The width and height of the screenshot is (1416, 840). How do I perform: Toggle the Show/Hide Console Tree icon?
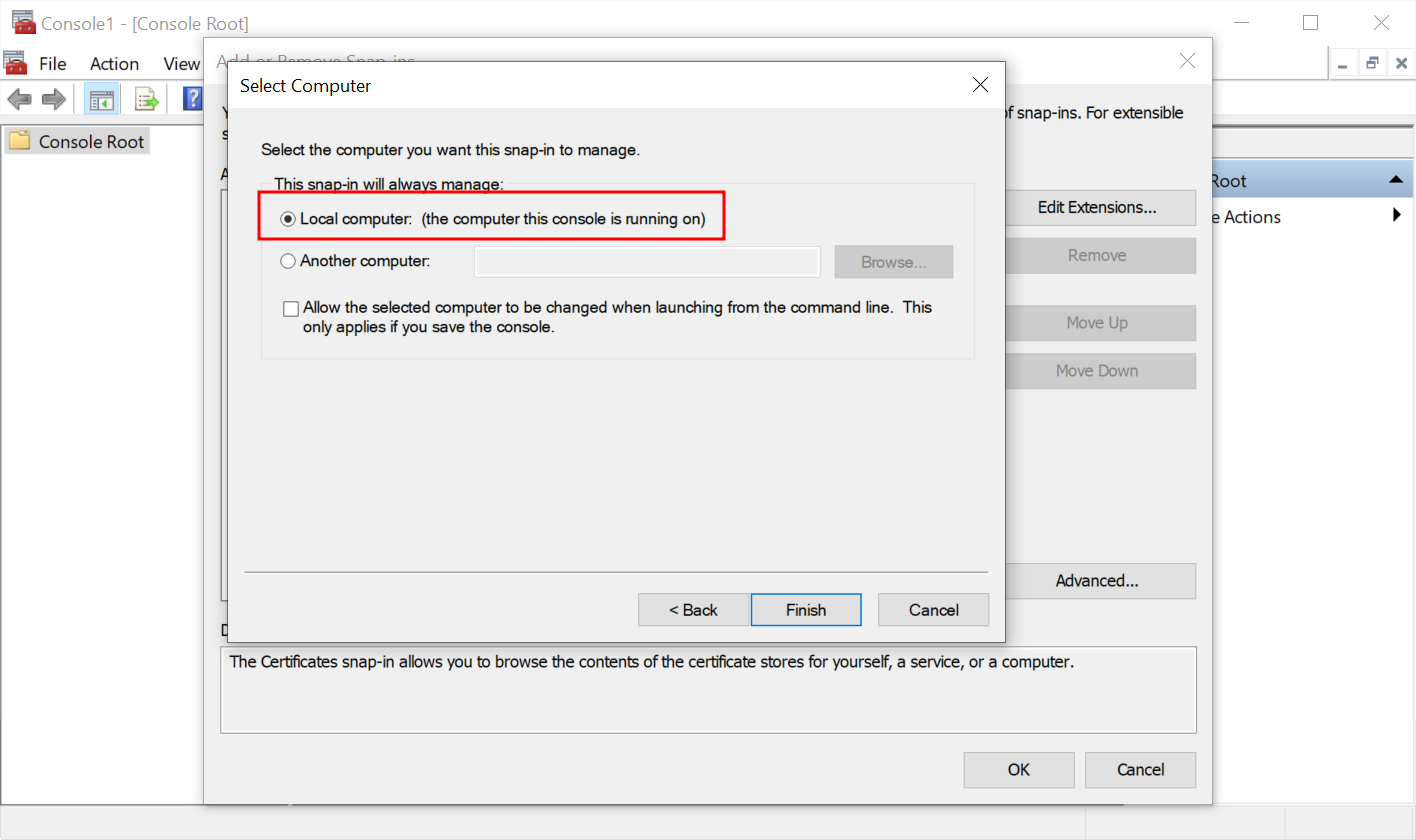pos(101,99)
